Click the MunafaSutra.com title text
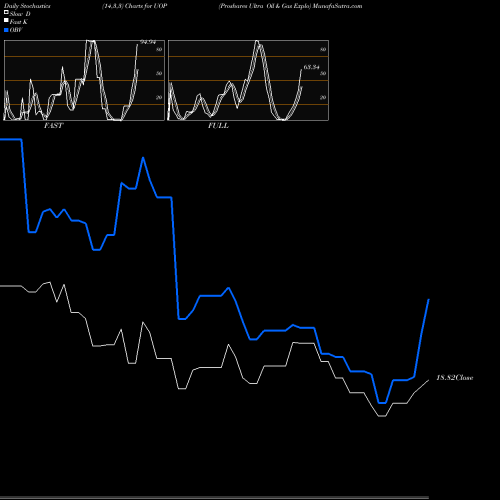 point(337,6)
